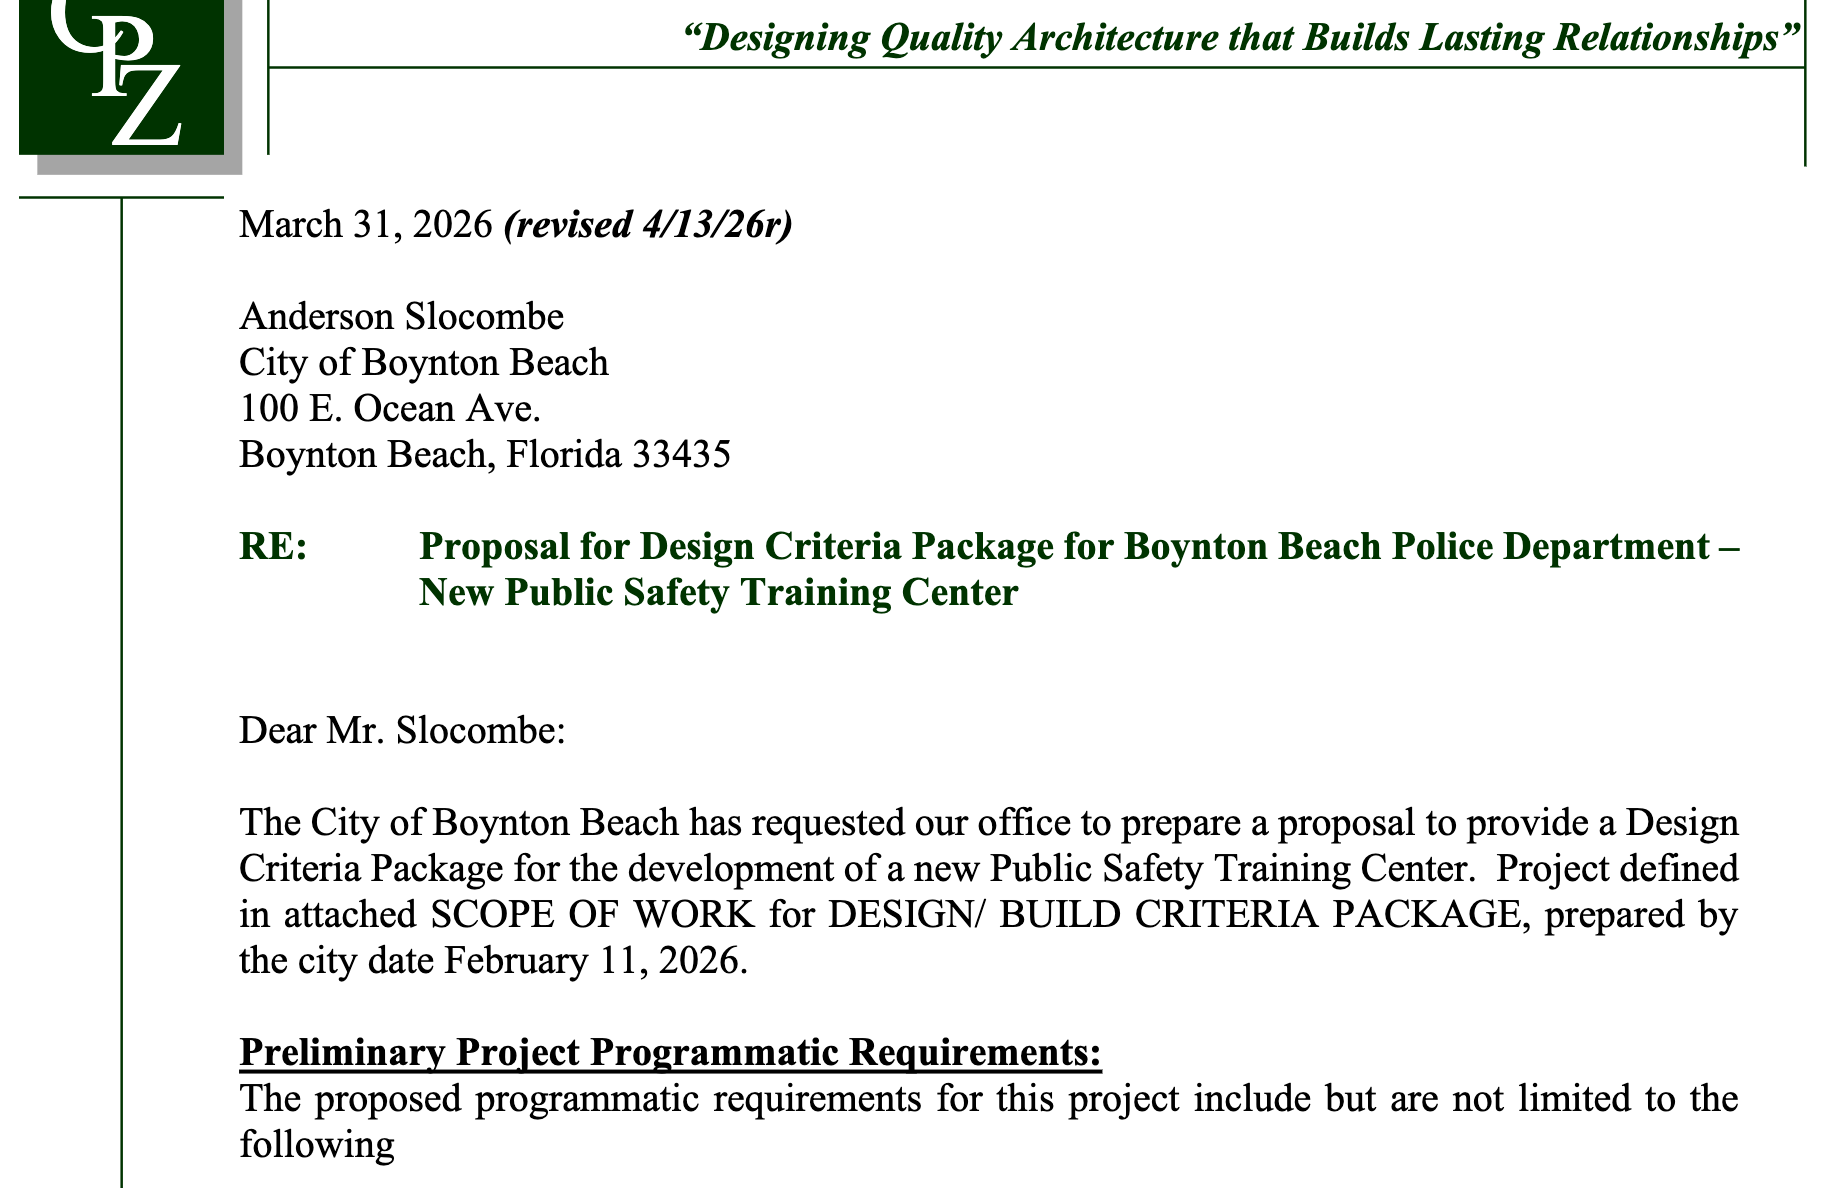Click the date "March 31, 2026"
The height and width of the screenshot is (1188, 1842).
click(x=366, y=224)
